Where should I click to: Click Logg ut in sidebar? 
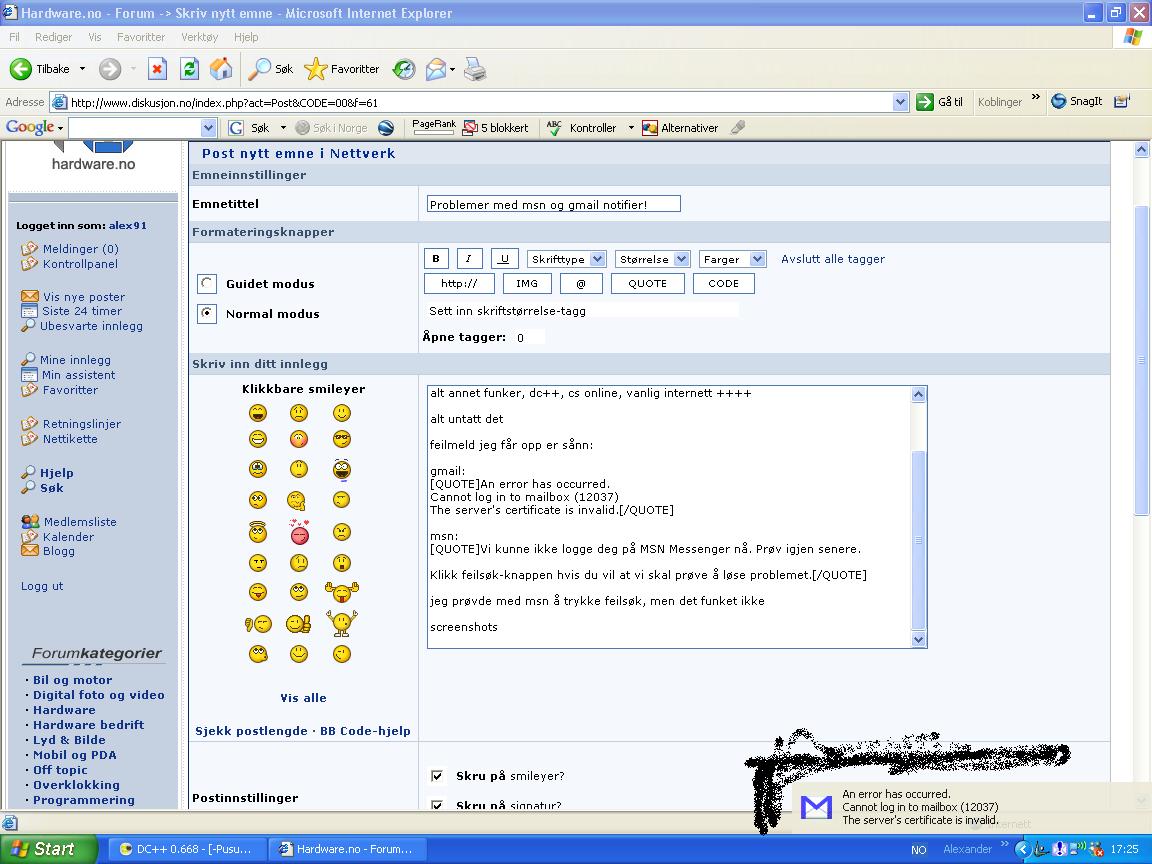tap(42, 586)
